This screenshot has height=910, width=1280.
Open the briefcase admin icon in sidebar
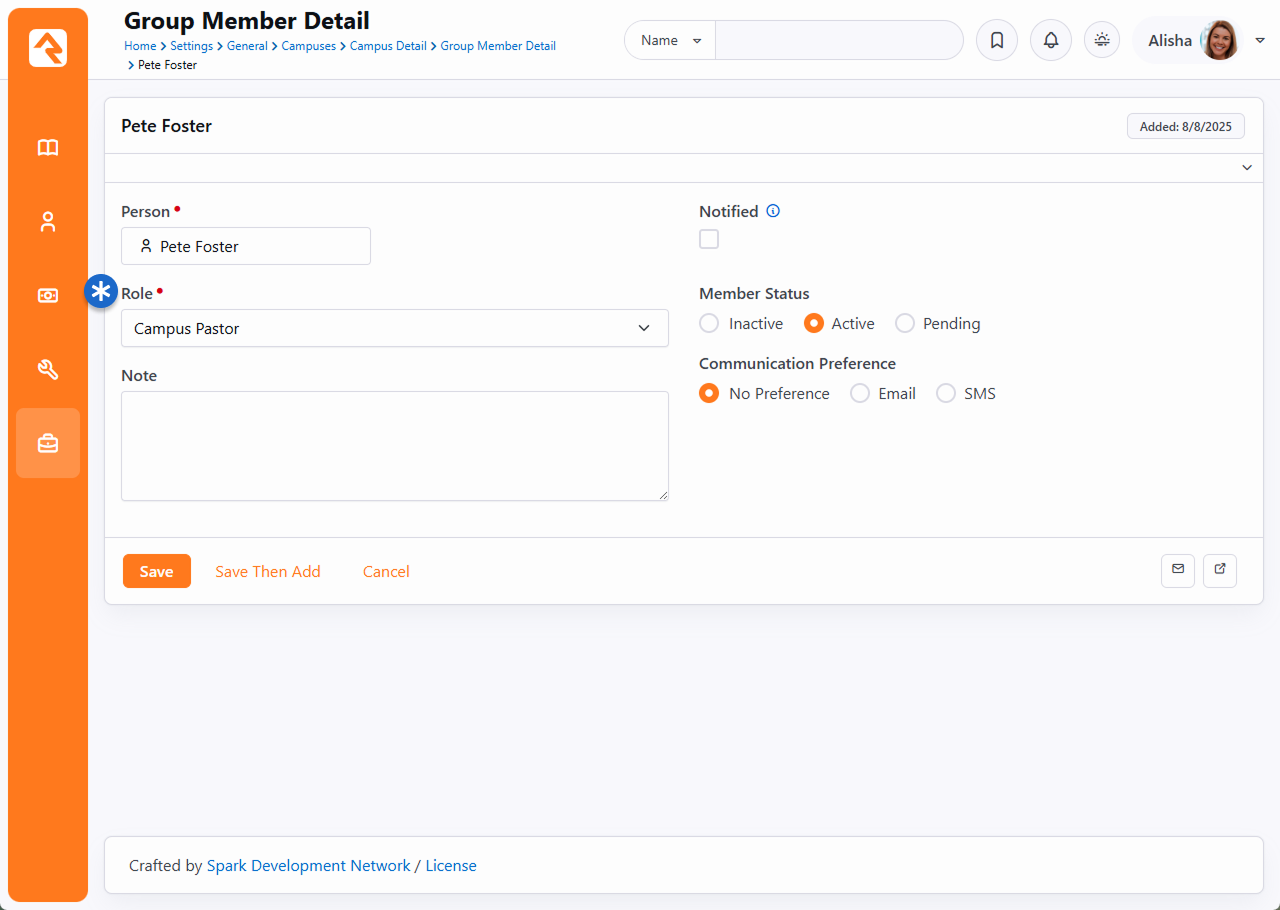point(48,443)
